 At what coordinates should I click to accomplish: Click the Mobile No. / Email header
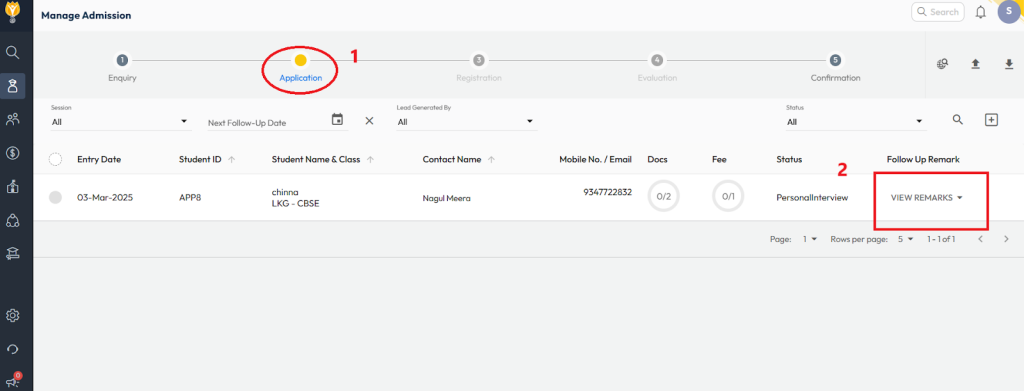click(596, 159)
